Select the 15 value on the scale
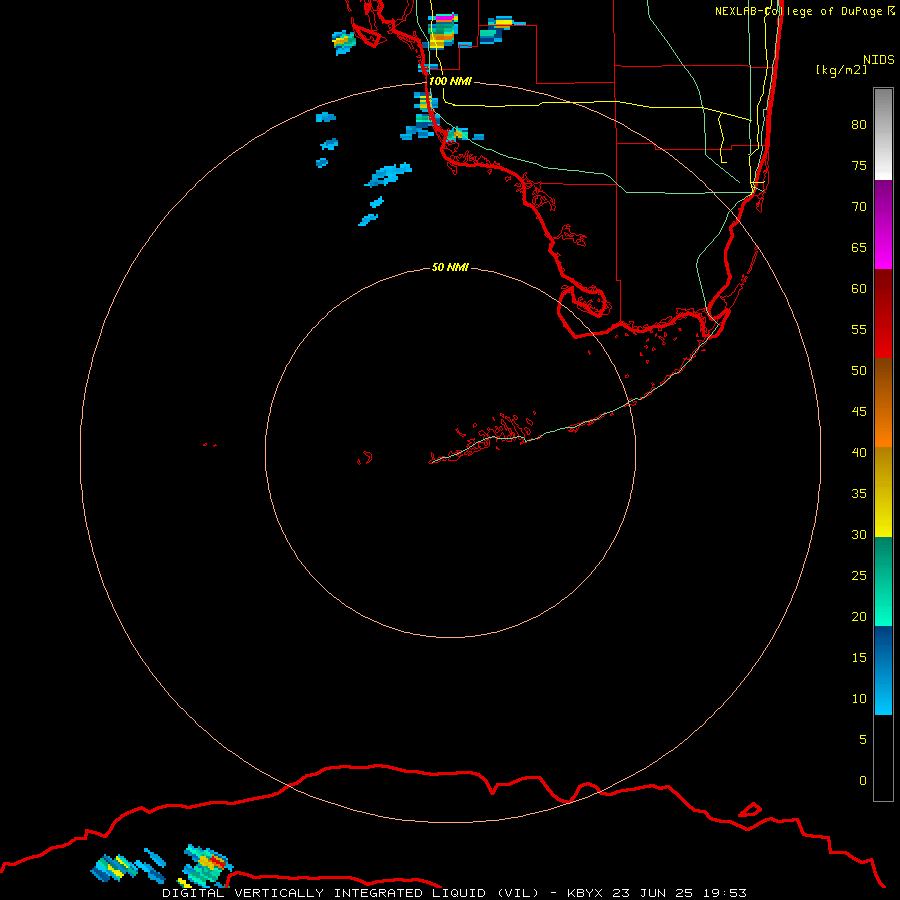 [859, 657]
